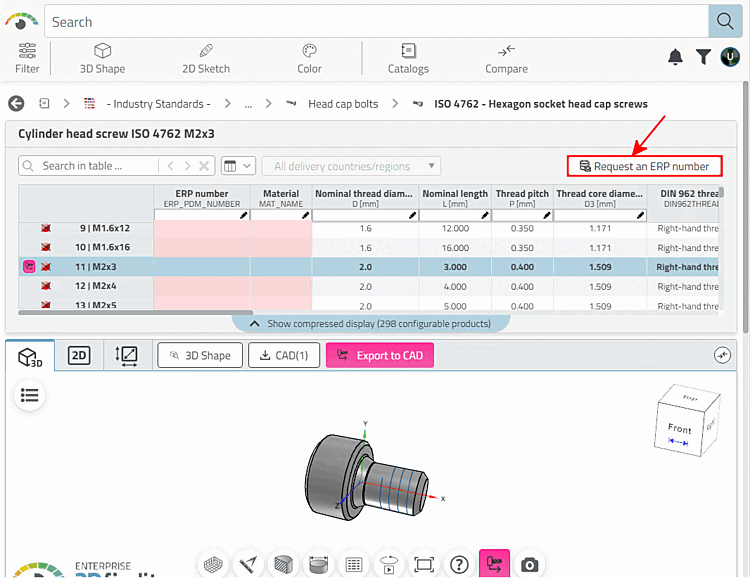Viewport: 750px width, 578px height.
Task: Open the dimensions view tab
Action: [x=126, y=356]
